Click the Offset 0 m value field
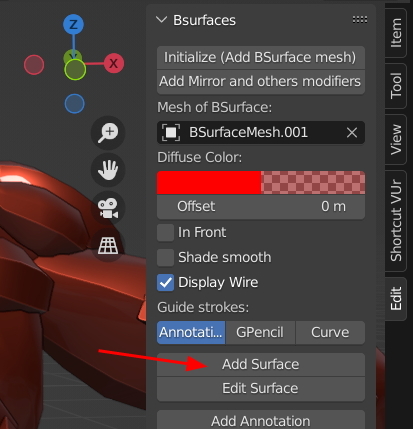Viewport: 413px width, 429px height. (261, 207)
